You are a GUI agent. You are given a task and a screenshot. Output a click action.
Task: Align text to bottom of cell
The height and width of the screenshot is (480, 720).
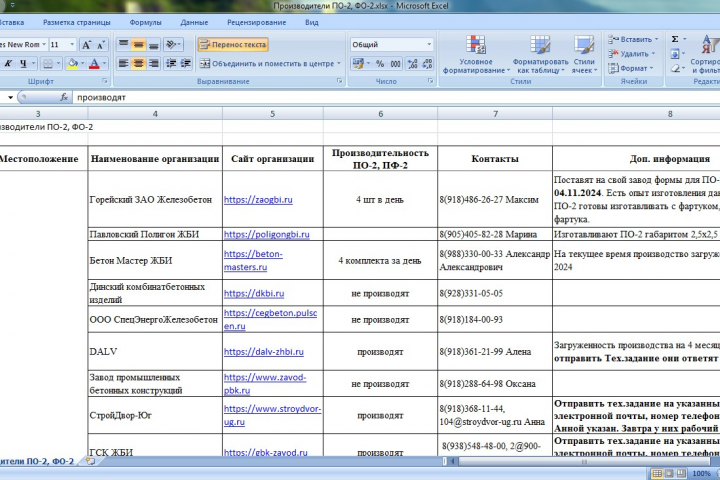coord(153,45)
